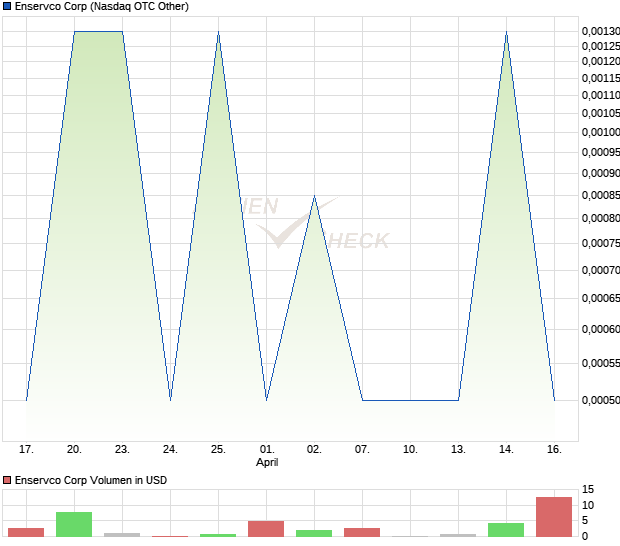Click the 0,00115 price axis value
This screenshot has width=620, height=546.
601,78
